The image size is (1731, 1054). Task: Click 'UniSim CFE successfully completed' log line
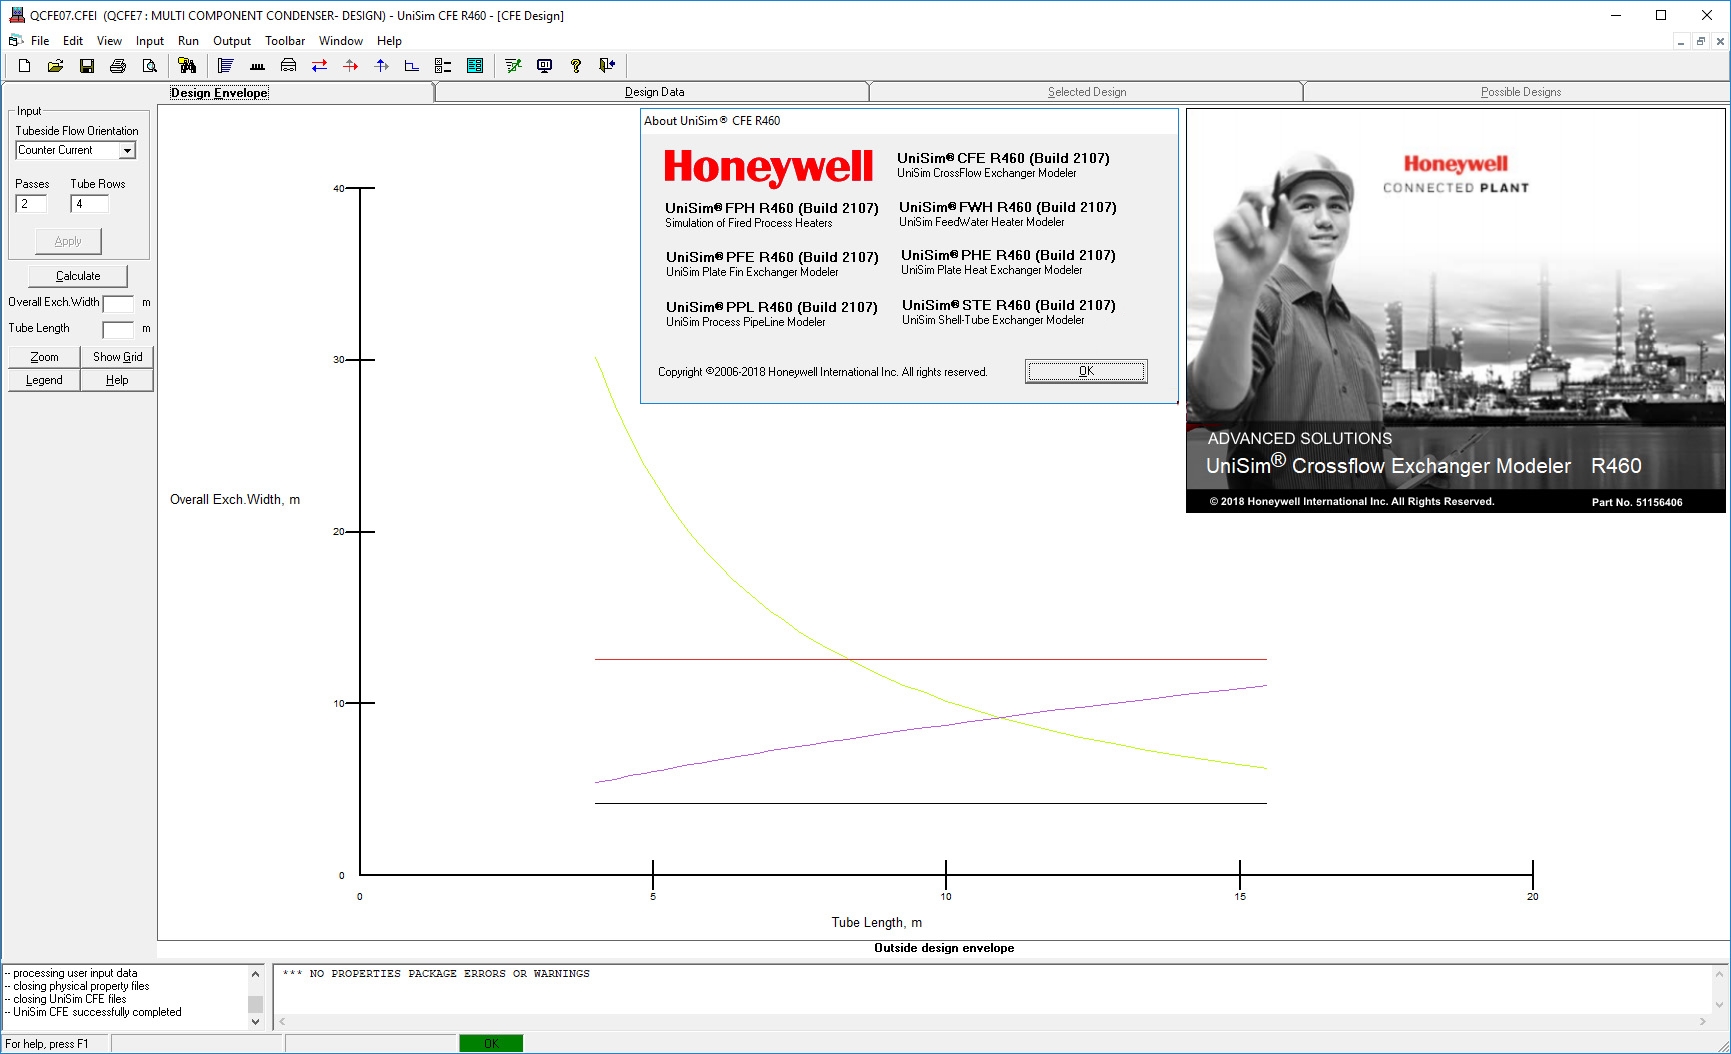pyautogui.click(x=97, y=1012)
